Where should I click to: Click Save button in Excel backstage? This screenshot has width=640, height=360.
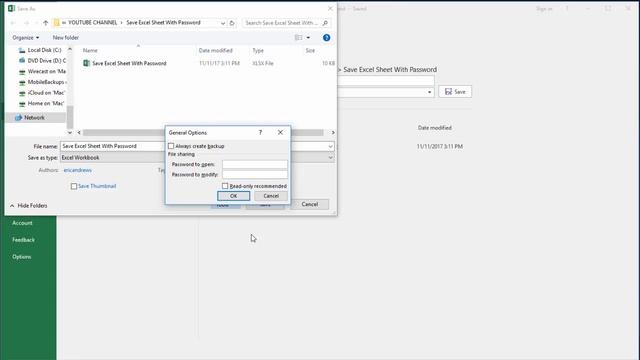tap(455, 91)
